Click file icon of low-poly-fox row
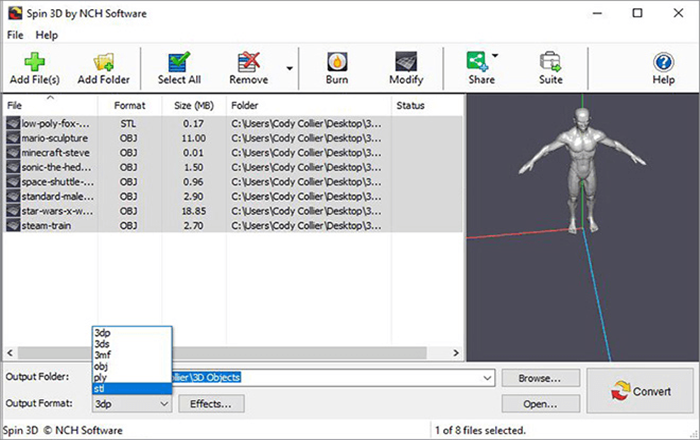The image size is (700, 440). 13,123
